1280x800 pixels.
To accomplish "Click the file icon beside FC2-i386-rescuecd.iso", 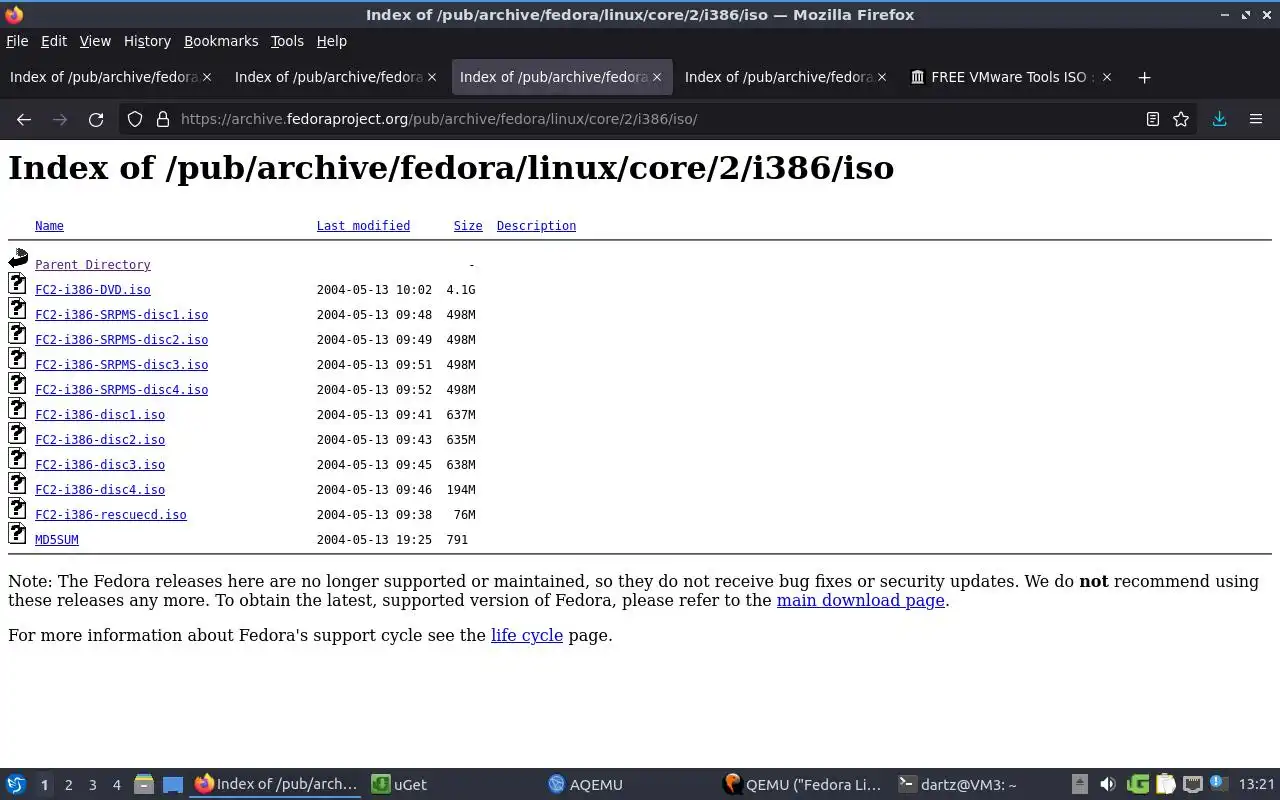I will 17,509.
